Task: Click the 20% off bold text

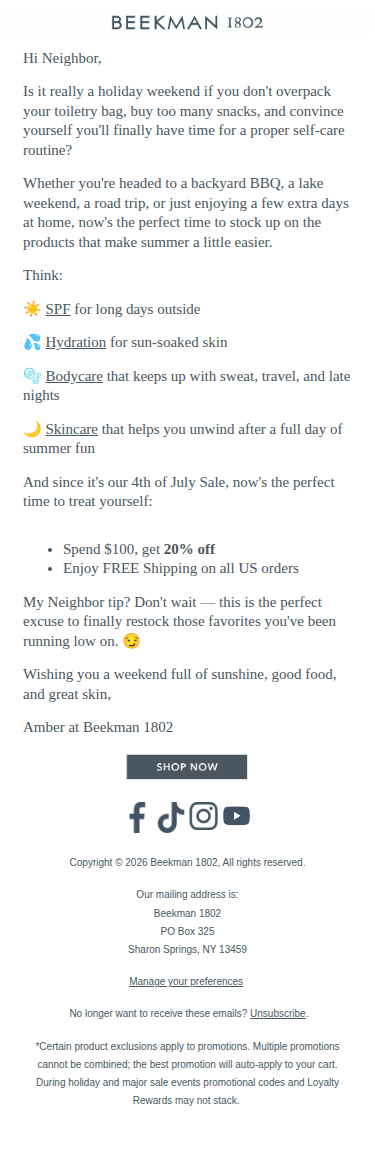Action: pyautogui.click(x=189, y=549)
